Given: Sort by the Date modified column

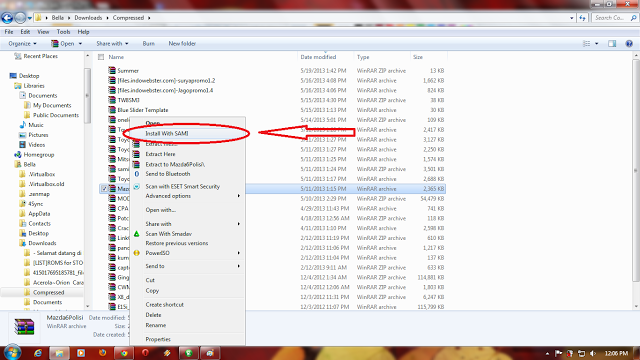Looking at the screenshot, I should pos(318,57).
